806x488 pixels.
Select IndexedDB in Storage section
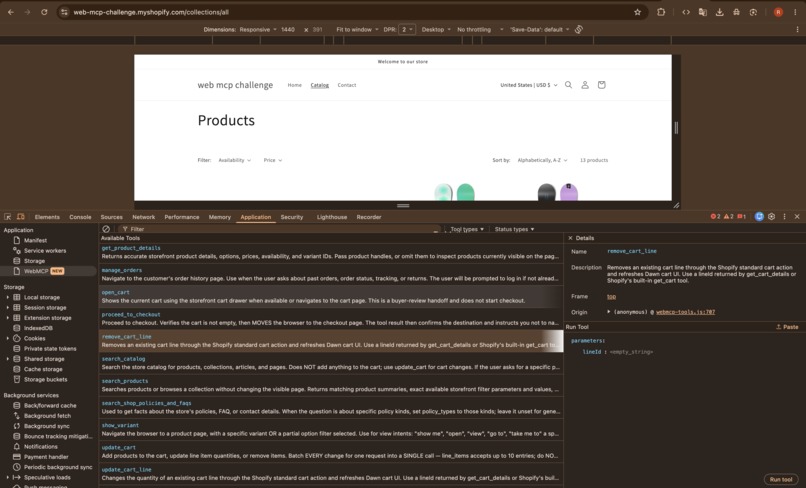(38, 328)
